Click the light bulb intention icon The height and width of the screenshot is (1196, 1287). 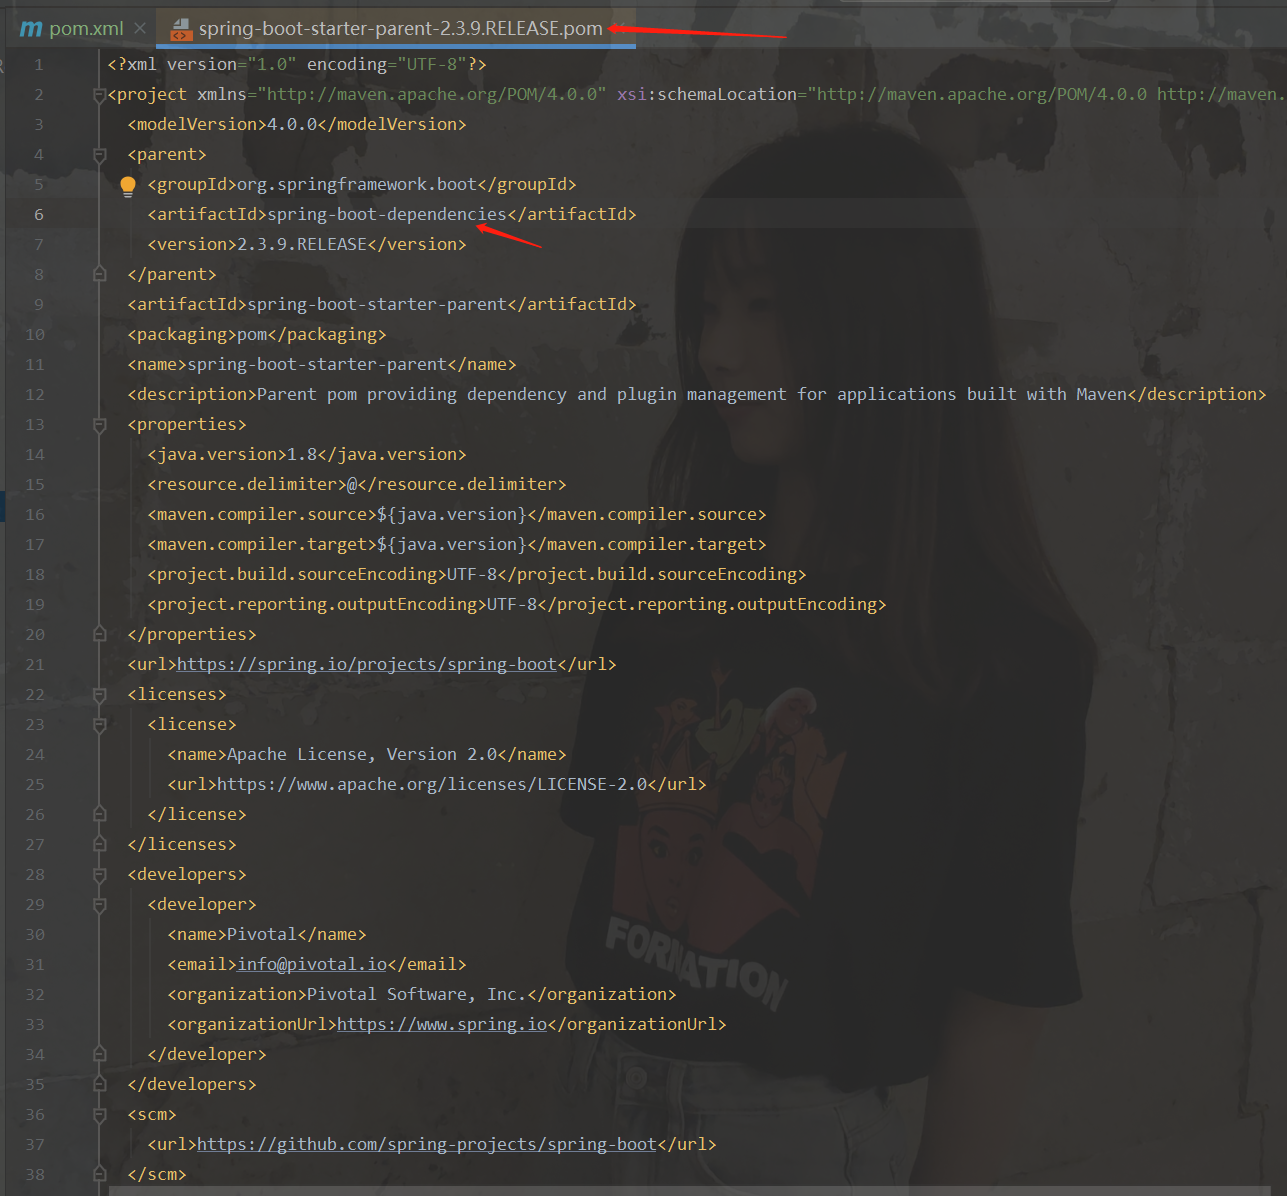point(128,186)
